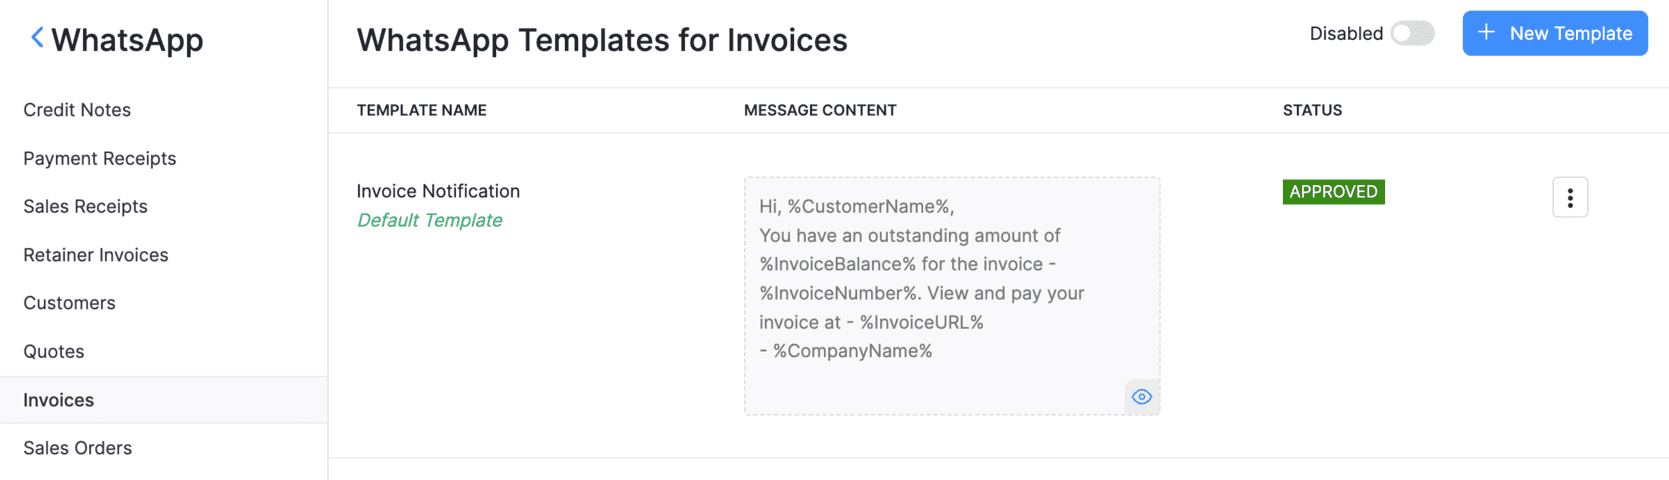This screenshot has height=480, width=1669.
Task: Click the TEMPLATE NAME column header
Action: (x=421, y=110)
